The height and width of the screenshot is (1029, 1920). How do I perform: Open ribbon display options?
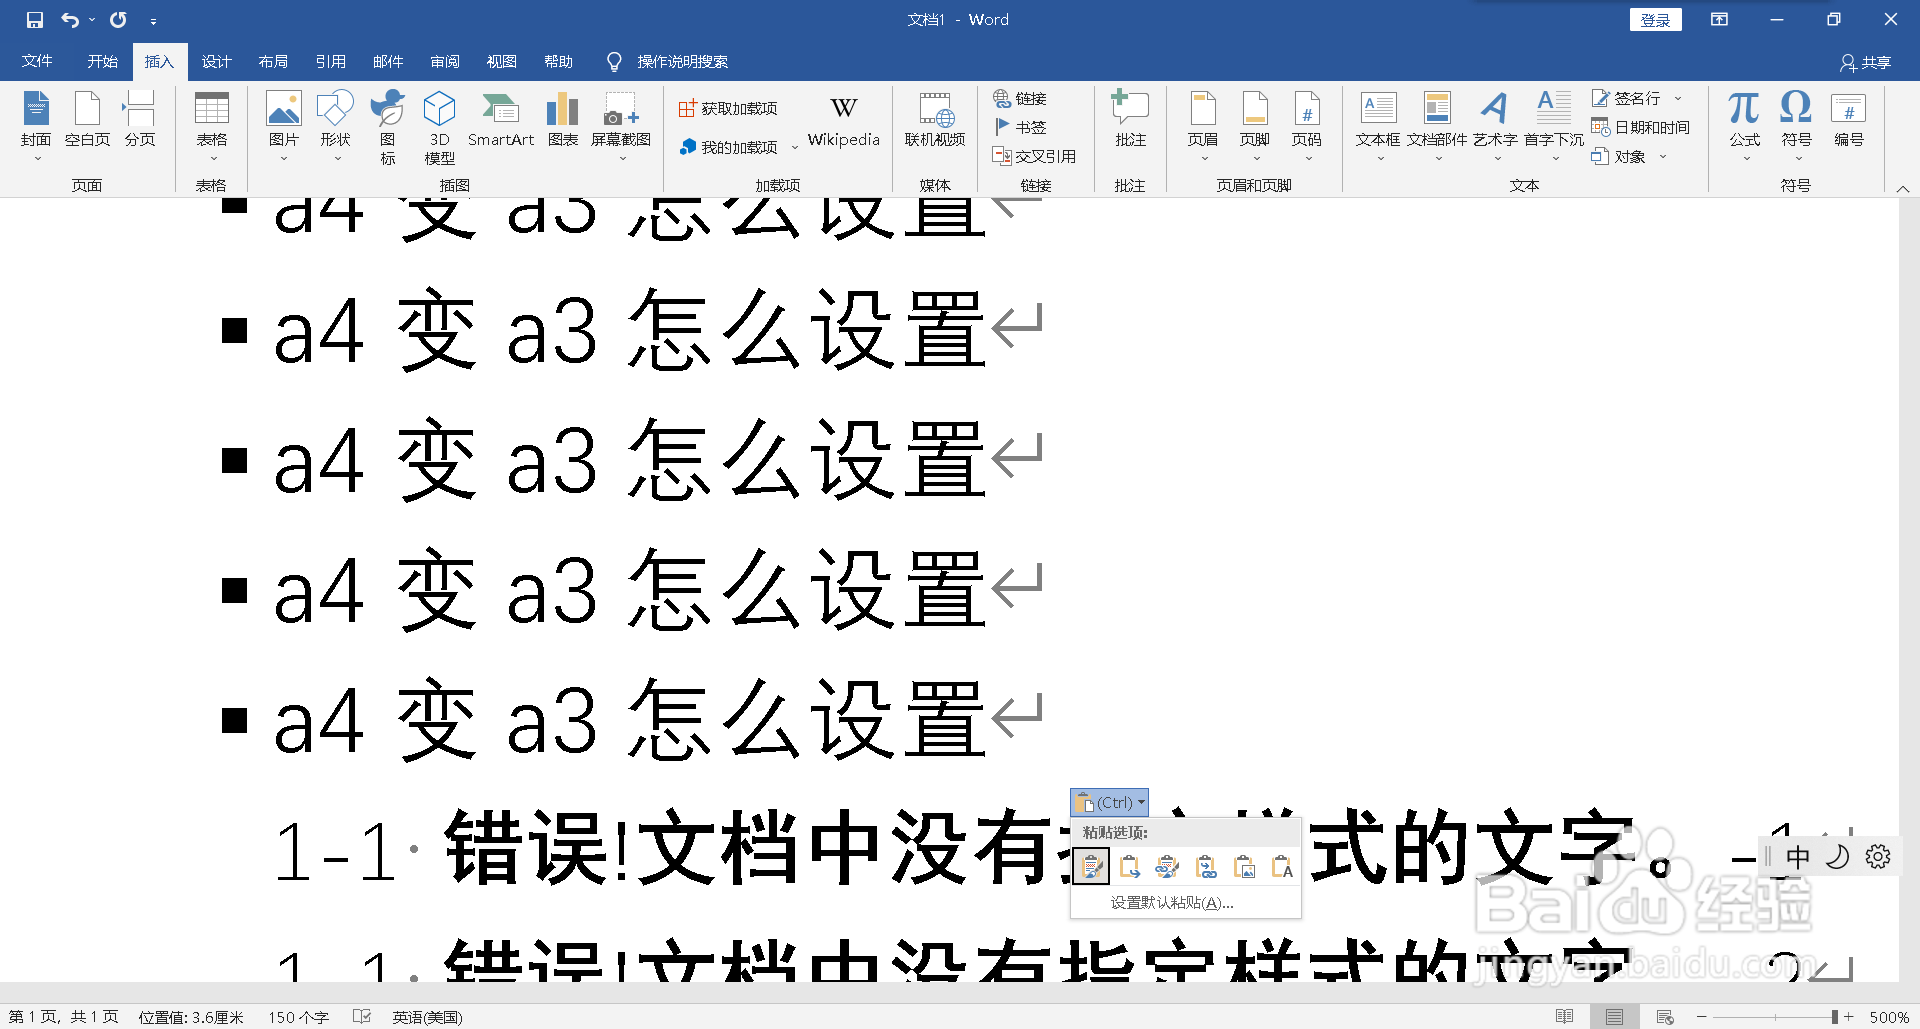click(1719, 20)
